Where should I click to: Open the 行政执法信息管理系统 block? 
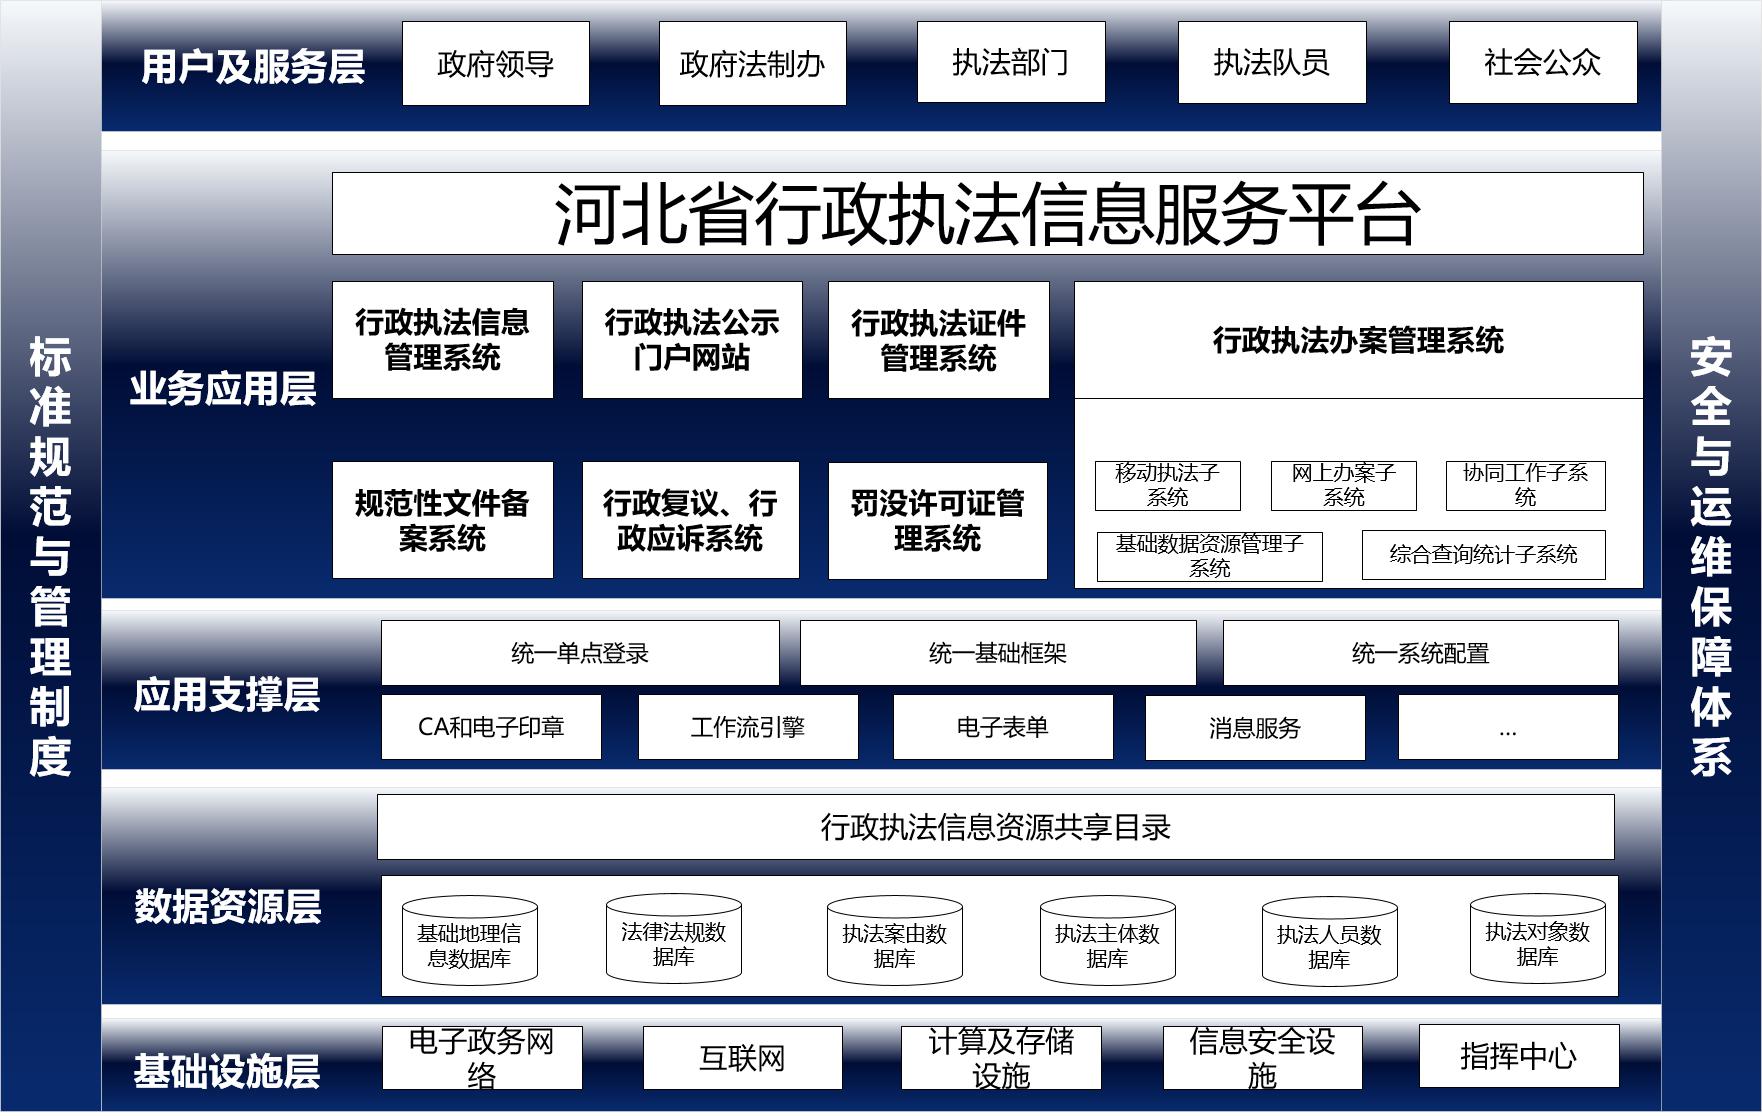[442, 340]
